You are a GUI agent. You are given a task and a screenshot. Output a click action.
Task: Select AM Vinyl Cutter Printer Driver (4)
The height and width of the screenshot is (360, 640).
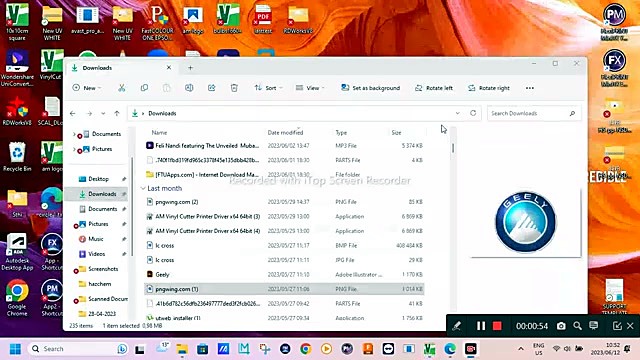[284, 231]
